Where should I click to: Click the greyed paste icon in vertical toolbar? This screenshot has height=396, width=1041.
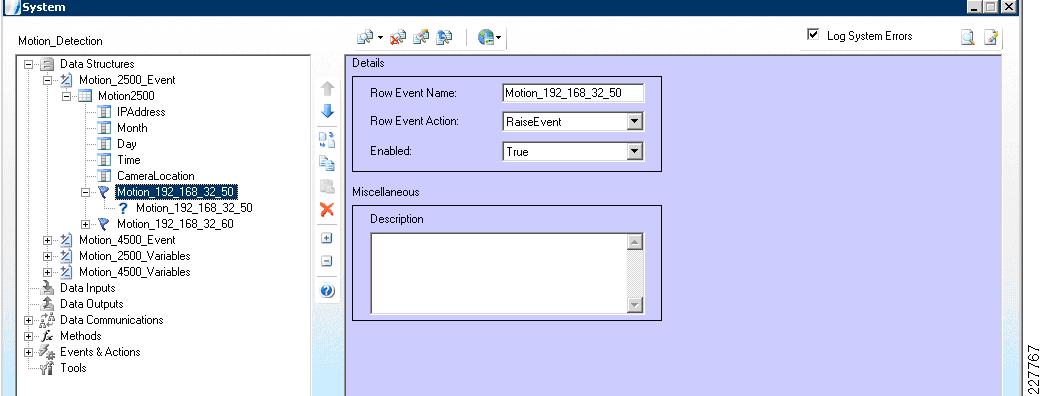[327, 187]
